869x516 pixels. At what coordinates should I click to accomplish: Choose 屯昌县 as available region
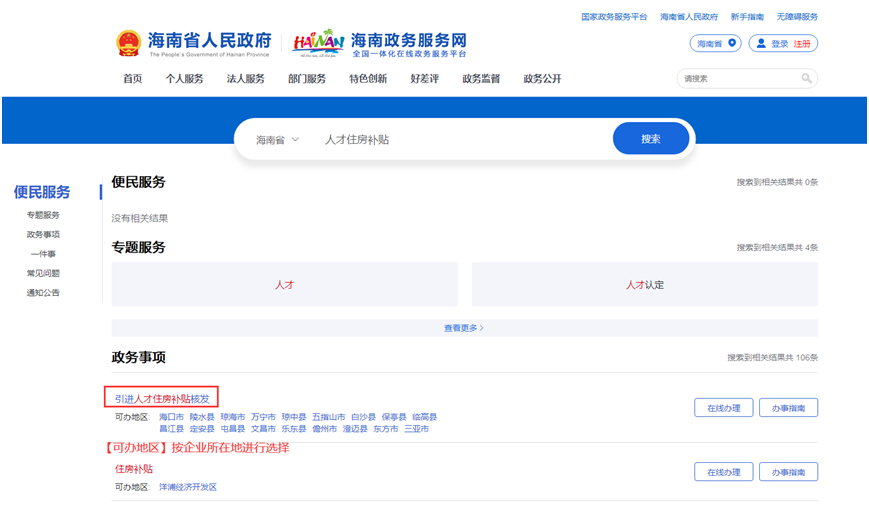(x=233, y=429)
